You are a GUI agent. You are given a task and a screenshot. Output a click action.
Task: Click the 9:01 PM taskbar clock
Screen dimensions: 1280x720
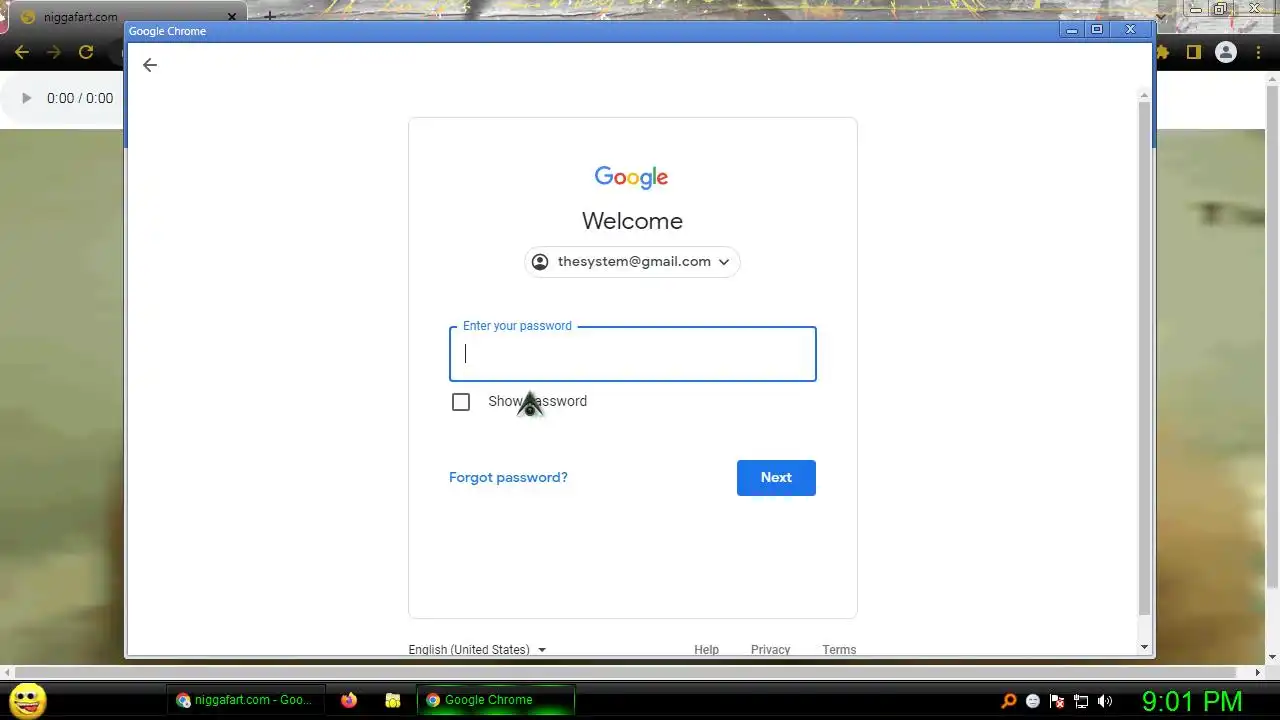tap(1192, 701)
